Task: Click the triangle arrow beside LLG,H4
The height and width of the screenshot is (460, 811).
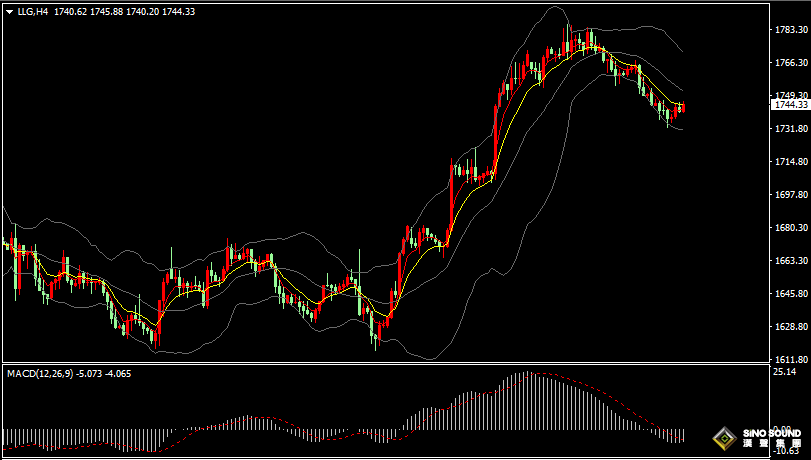Action: (x=9, y=12)
